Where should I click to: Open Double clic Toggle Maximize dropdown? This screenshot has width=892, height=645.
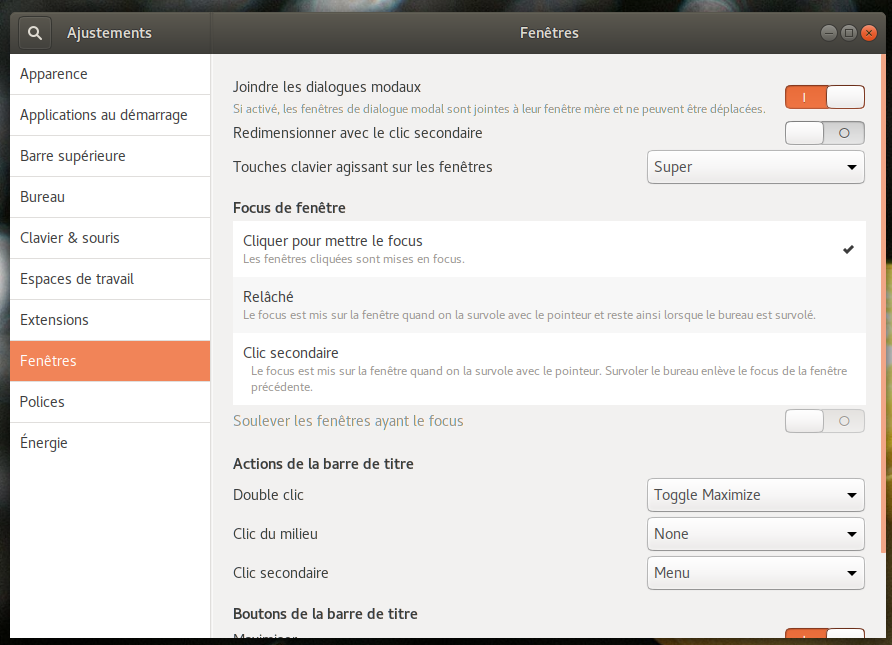tap(755, 495)
